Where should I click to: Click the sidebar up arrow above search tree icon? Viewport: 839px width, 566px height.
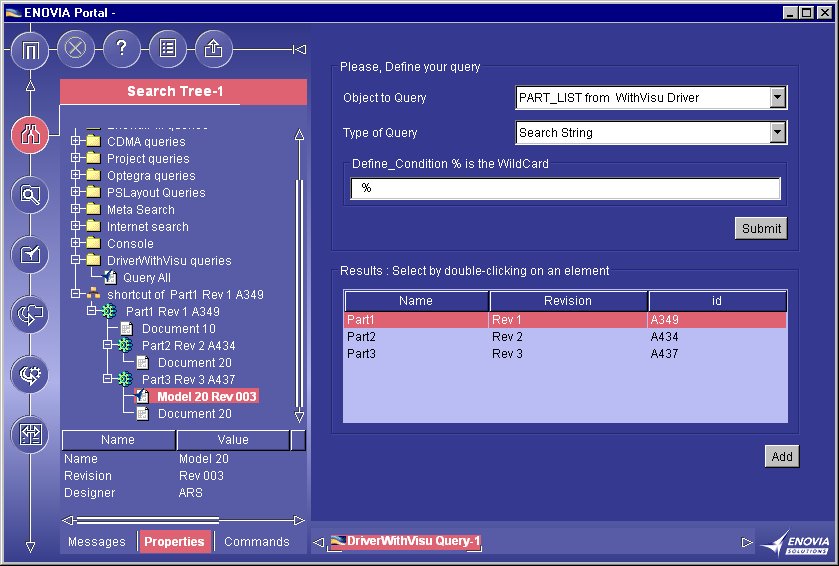tap(30, 87)
